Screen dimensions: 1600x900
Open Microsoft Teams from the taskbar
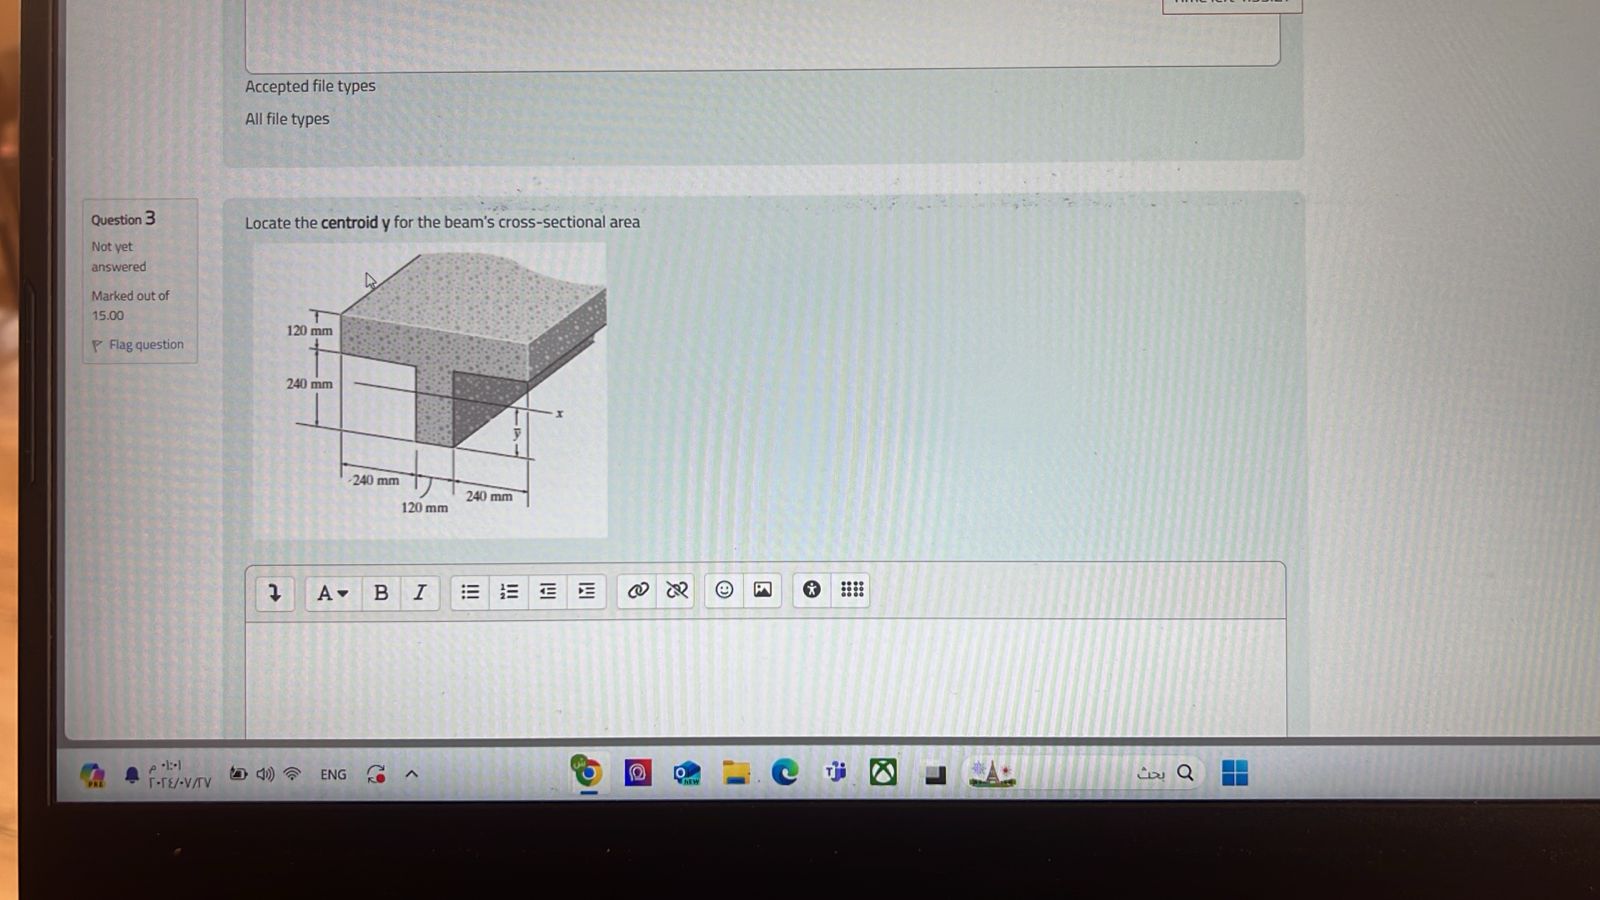point(834,772)
